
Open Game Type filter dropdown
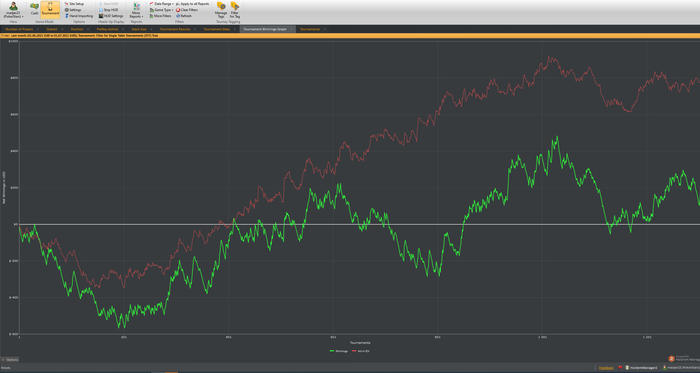[161, 9]
